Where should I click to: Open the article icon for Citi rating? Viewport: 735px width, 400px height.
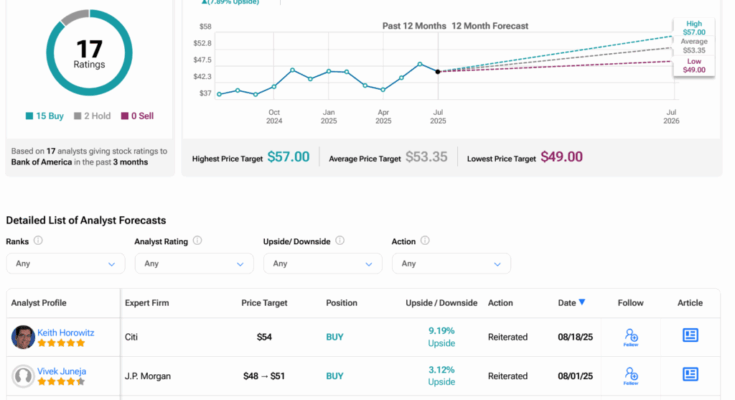(690, 336)
